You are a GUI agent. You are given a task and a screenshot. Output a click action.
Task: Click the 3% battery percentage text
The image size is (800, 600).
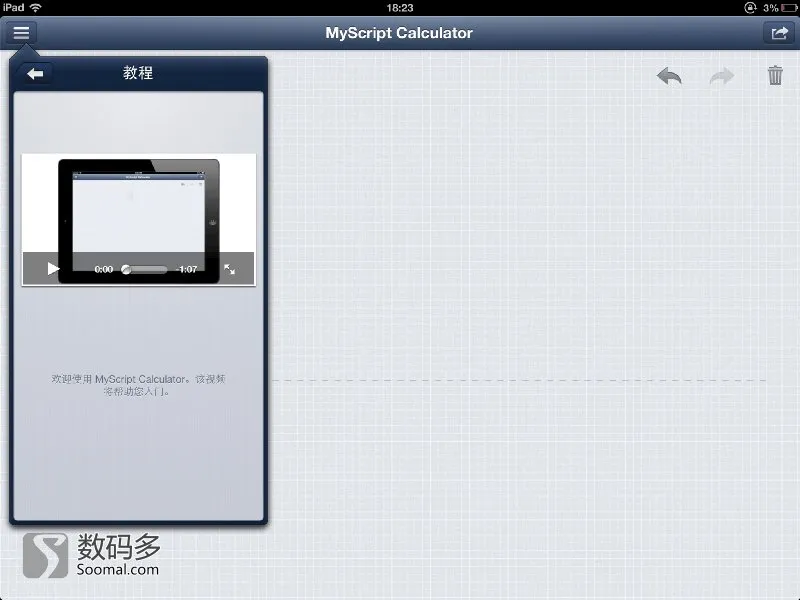pos(770,8)
